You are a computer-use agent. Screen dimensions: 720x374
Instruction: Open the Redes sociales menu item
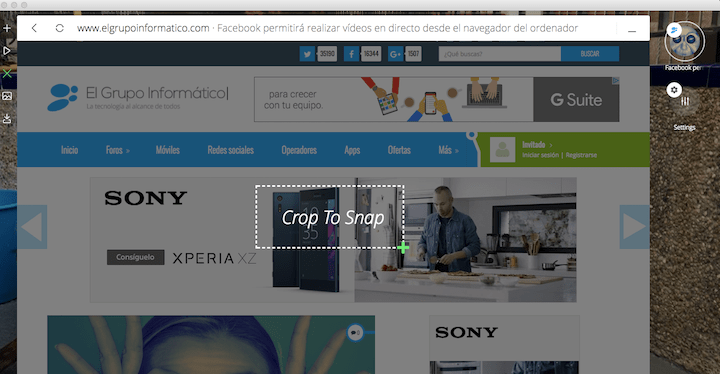(231, 150)
